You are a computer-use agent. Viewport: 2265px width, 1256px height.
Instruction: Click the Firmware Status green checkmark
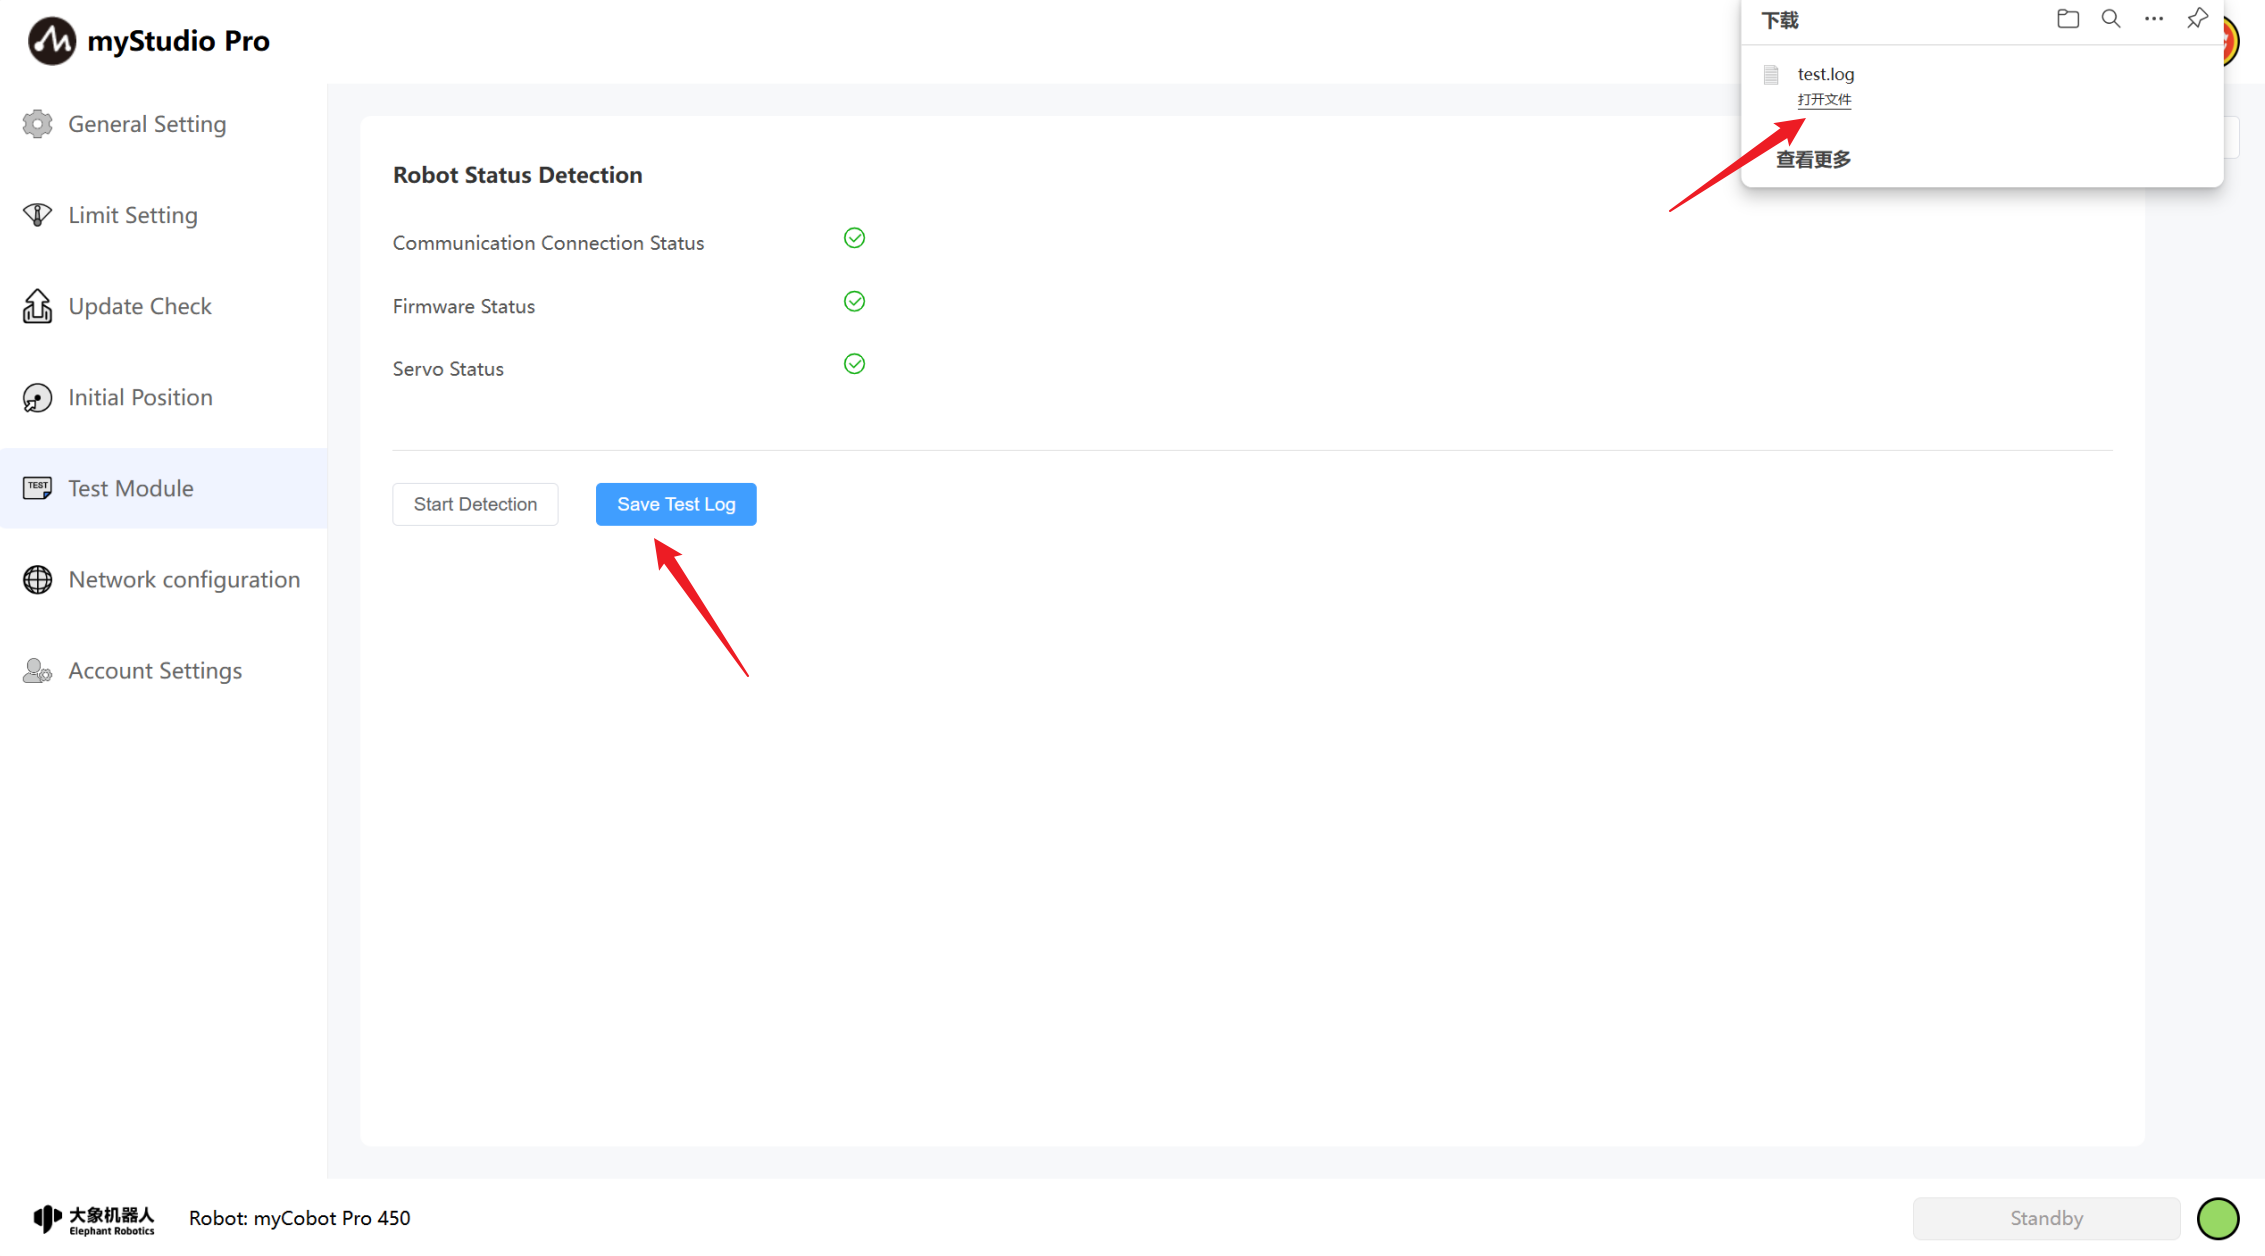pos(854,301)
